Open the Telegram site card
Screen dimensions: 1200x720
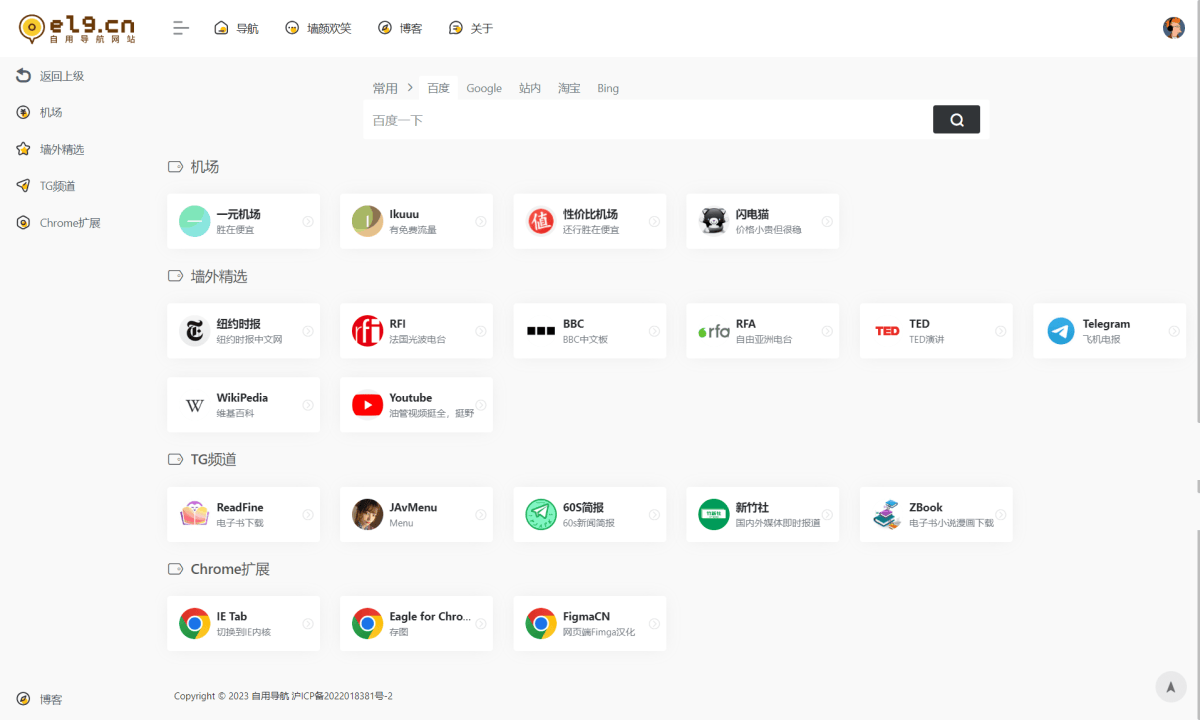pyautogui.click(x=1108, y=331)
